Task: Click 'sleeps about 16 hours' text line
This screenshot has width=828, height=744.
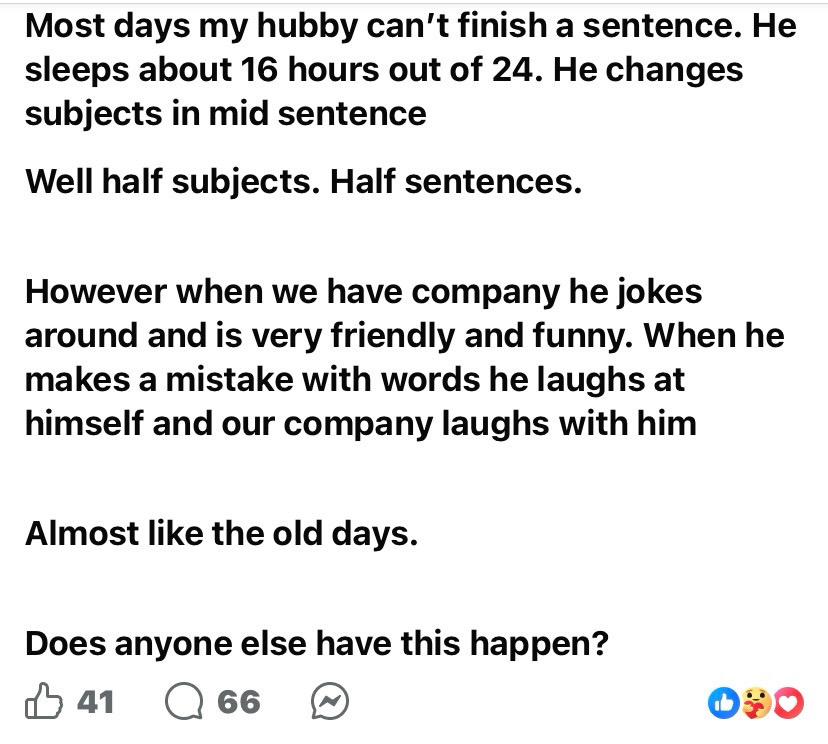Action: 384,70
